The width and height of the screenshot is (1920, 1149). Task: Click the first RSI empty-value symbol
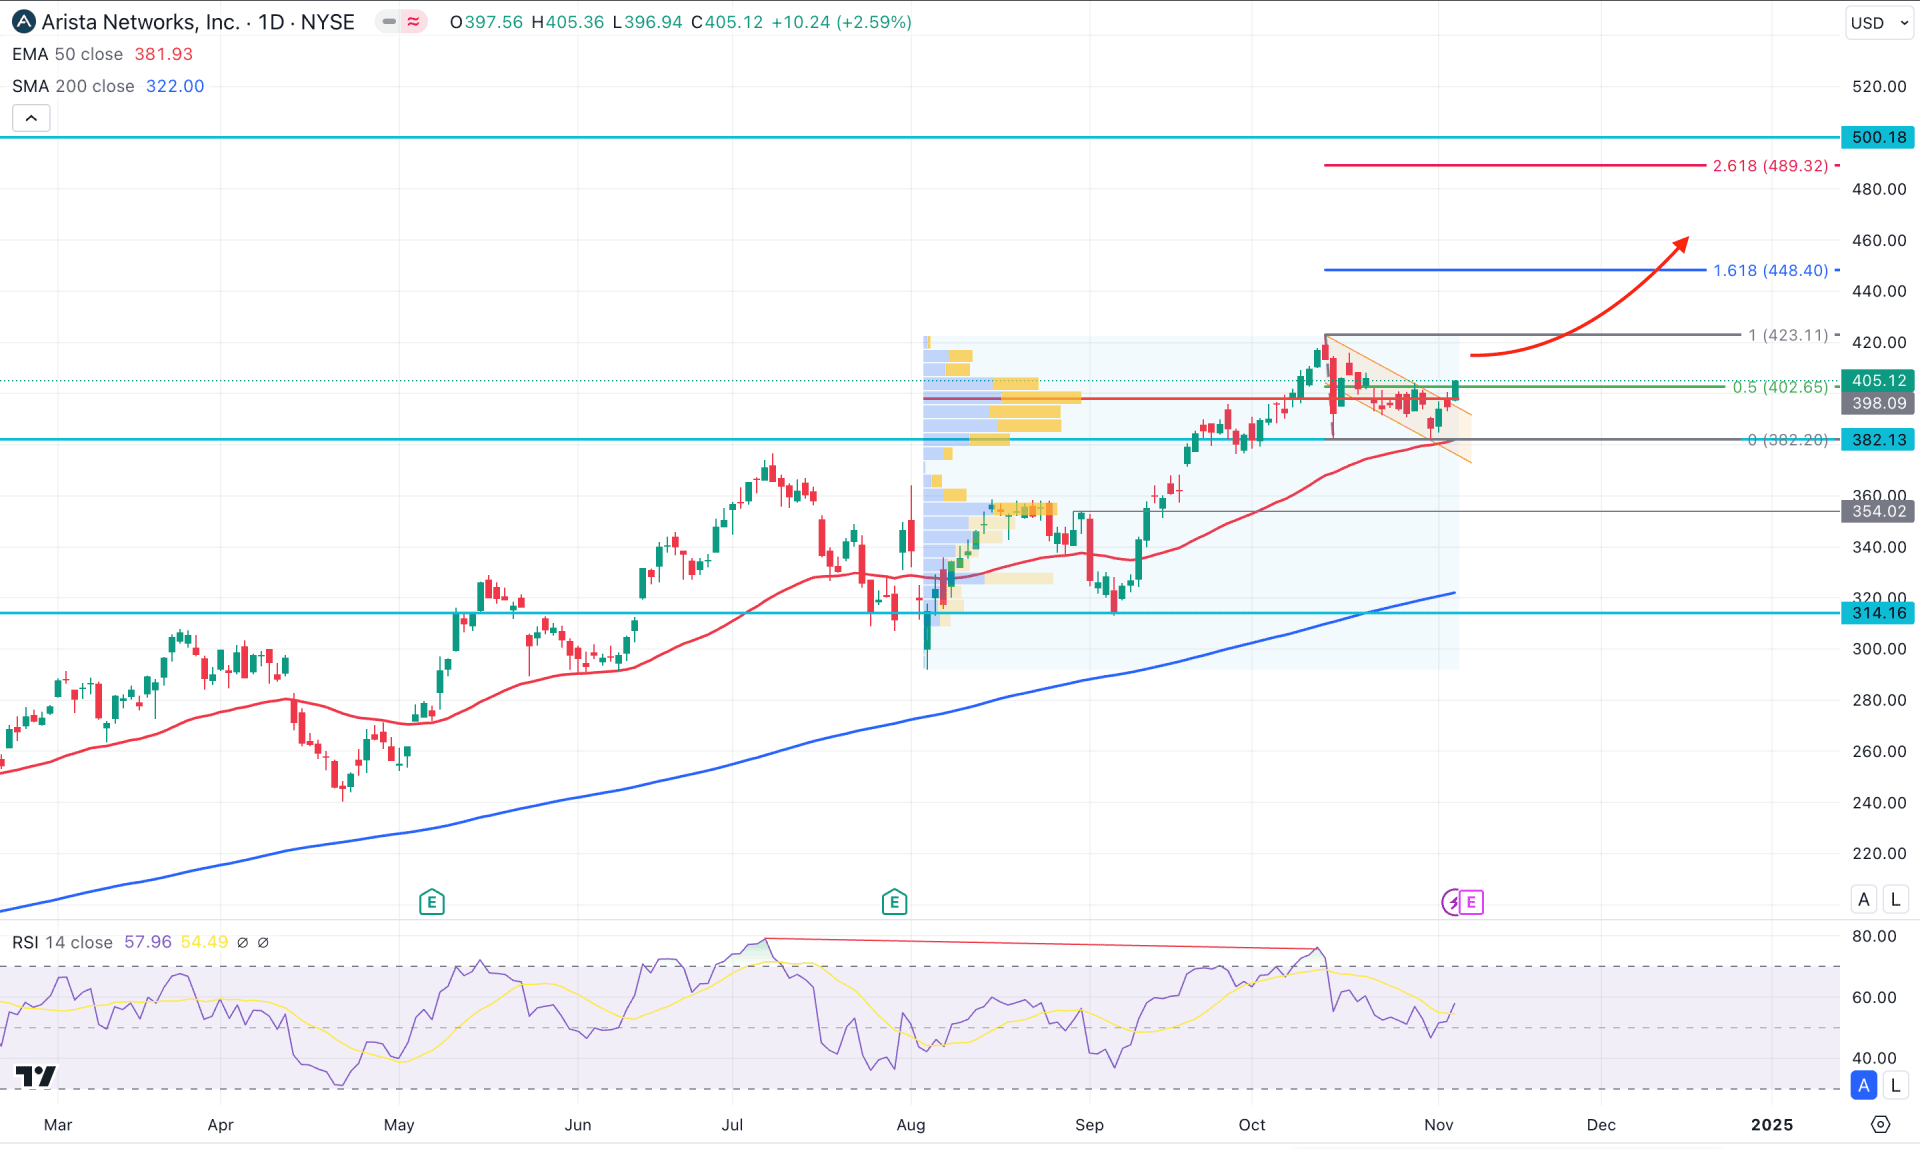click(242, 942)
